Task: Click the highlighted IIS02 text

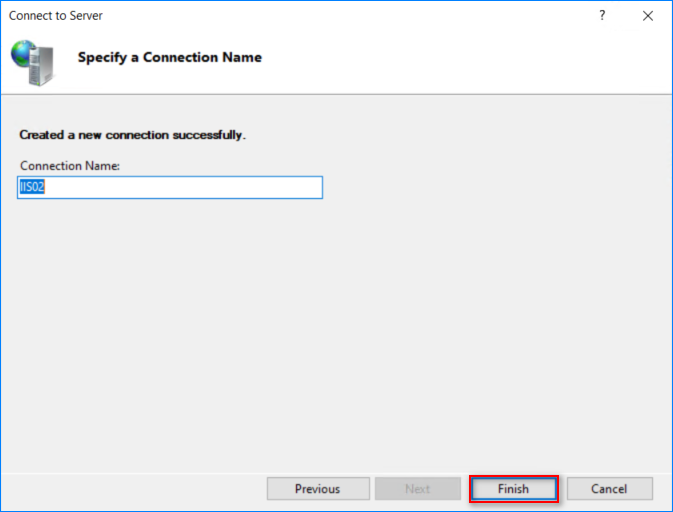Action: click(32, 187)
